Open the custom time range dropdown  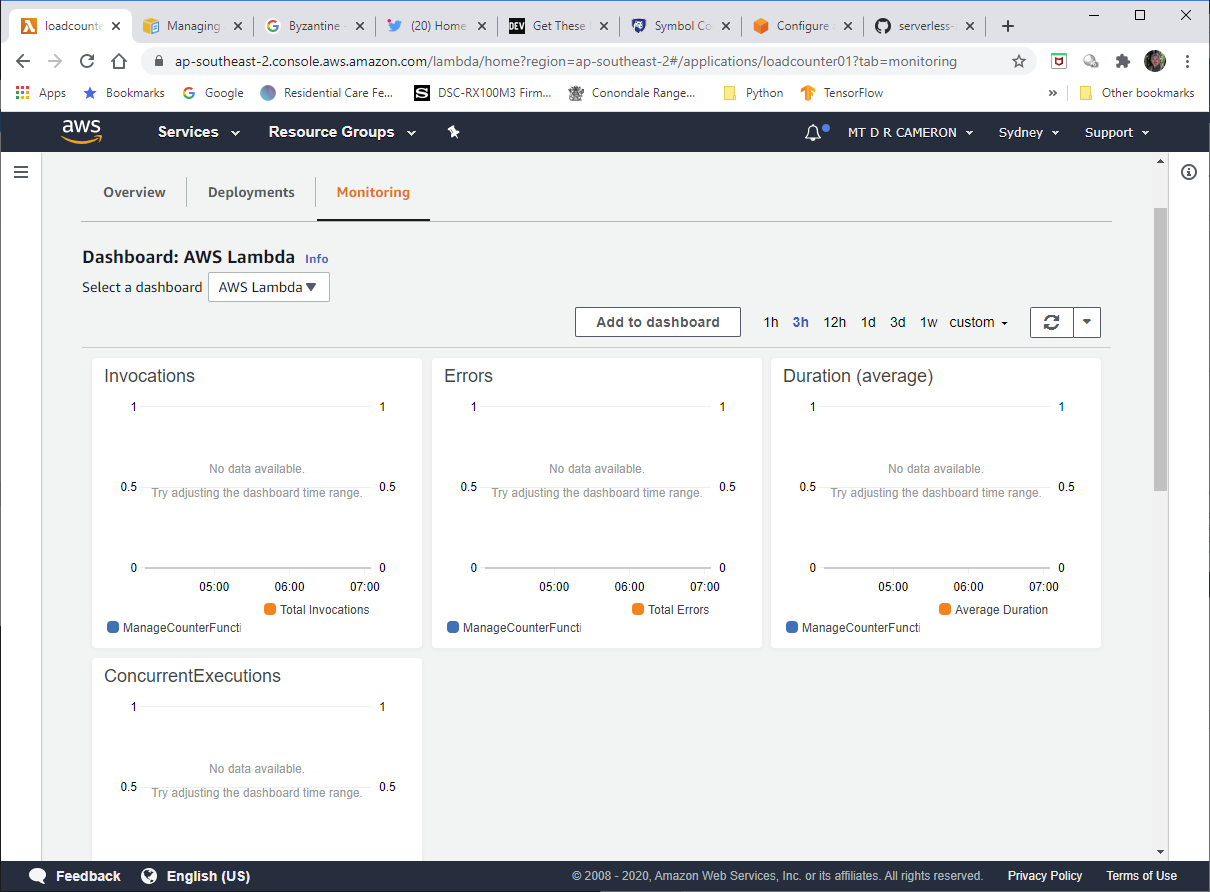(978, 322)
